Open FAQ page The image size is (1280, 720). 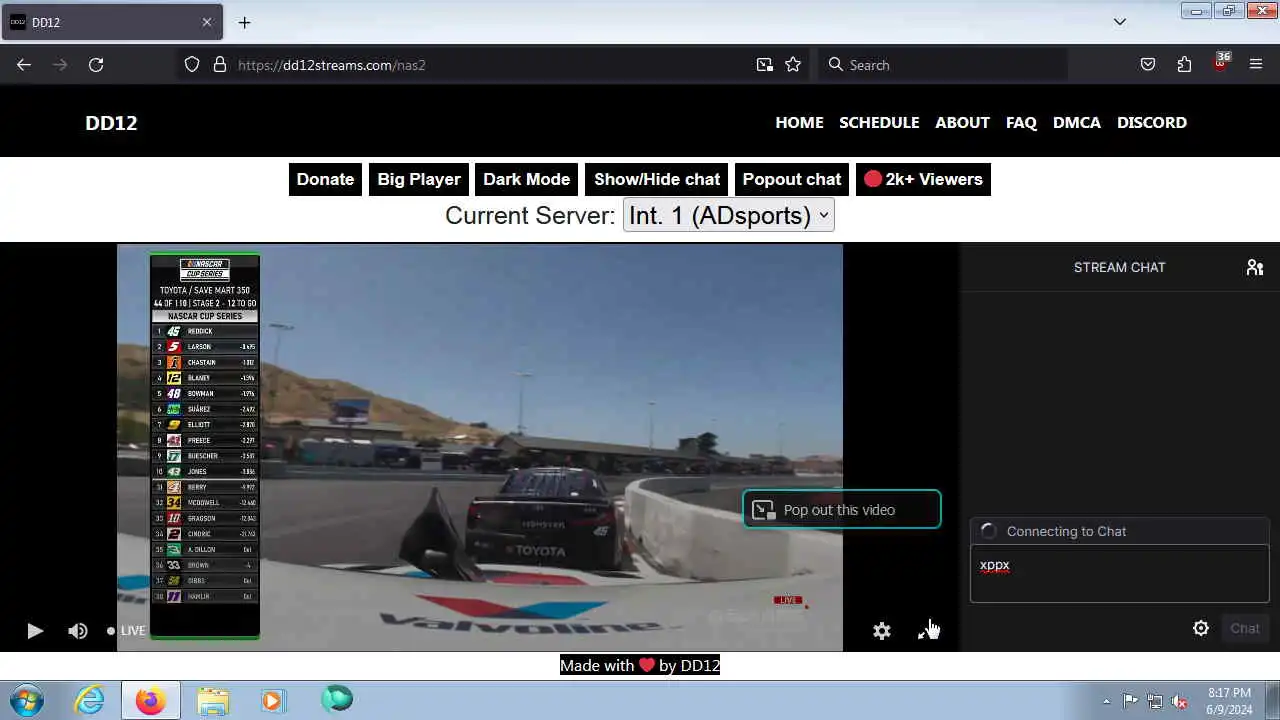pos(1021,122)
